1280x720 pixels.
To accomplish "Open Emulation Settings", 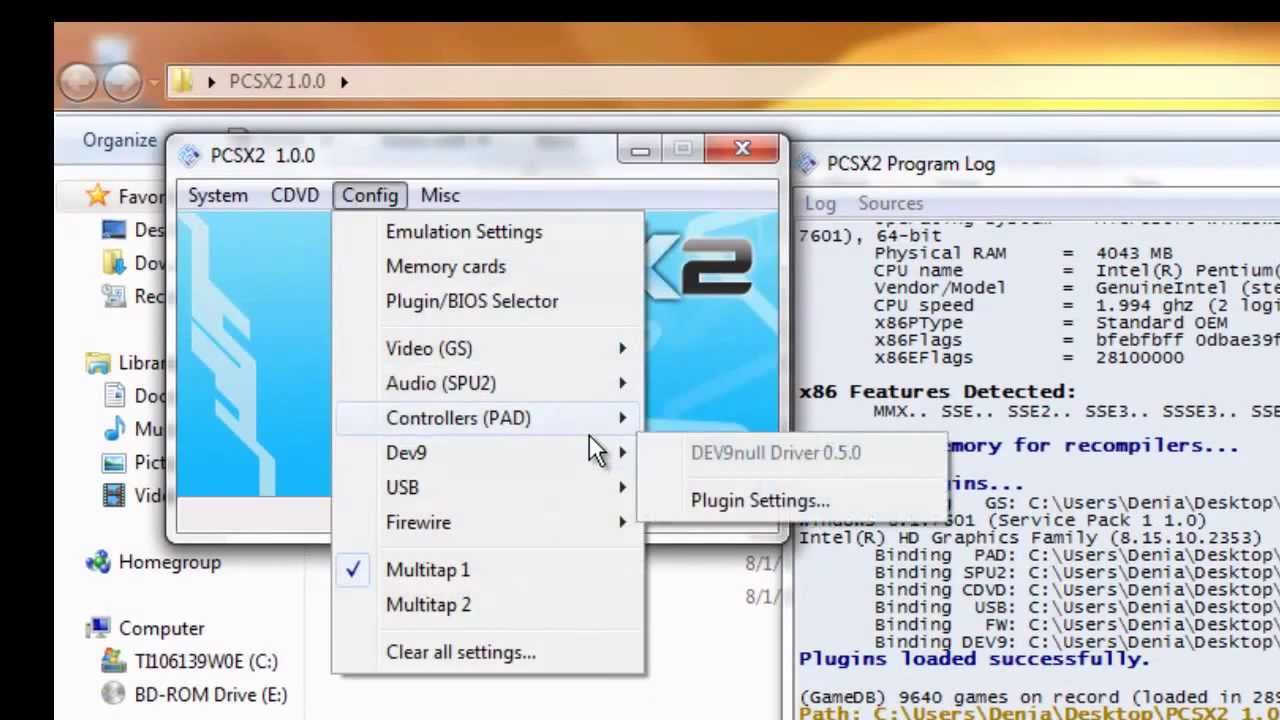I will pyautogui.click(x=488, y=232).
